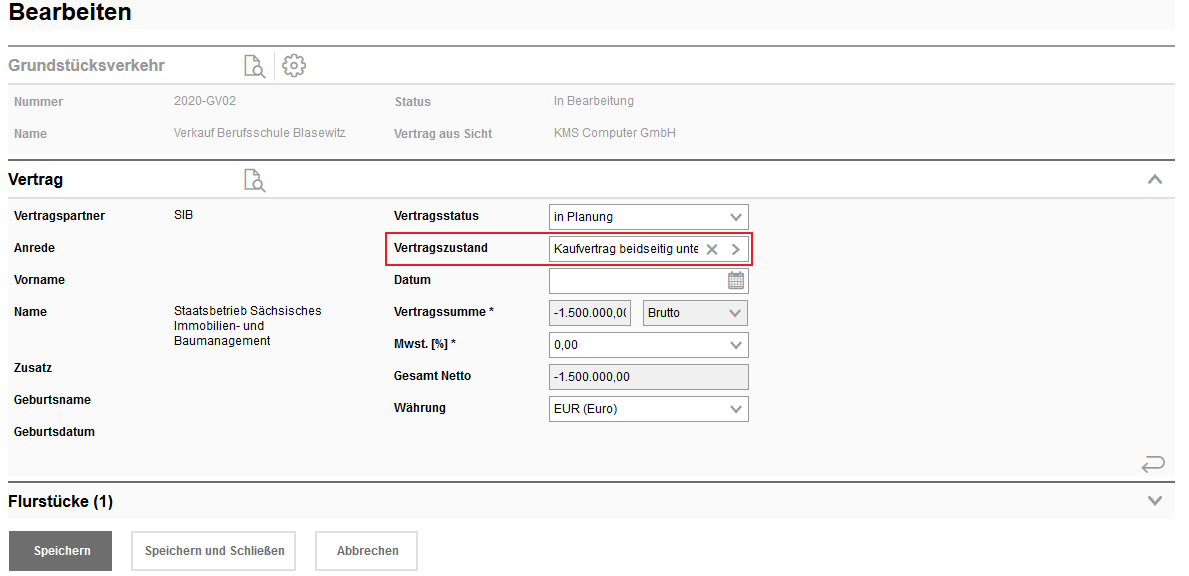Click the Vertragssumme amount field
The image size is (1189, 576).
[x=591, y=313]
